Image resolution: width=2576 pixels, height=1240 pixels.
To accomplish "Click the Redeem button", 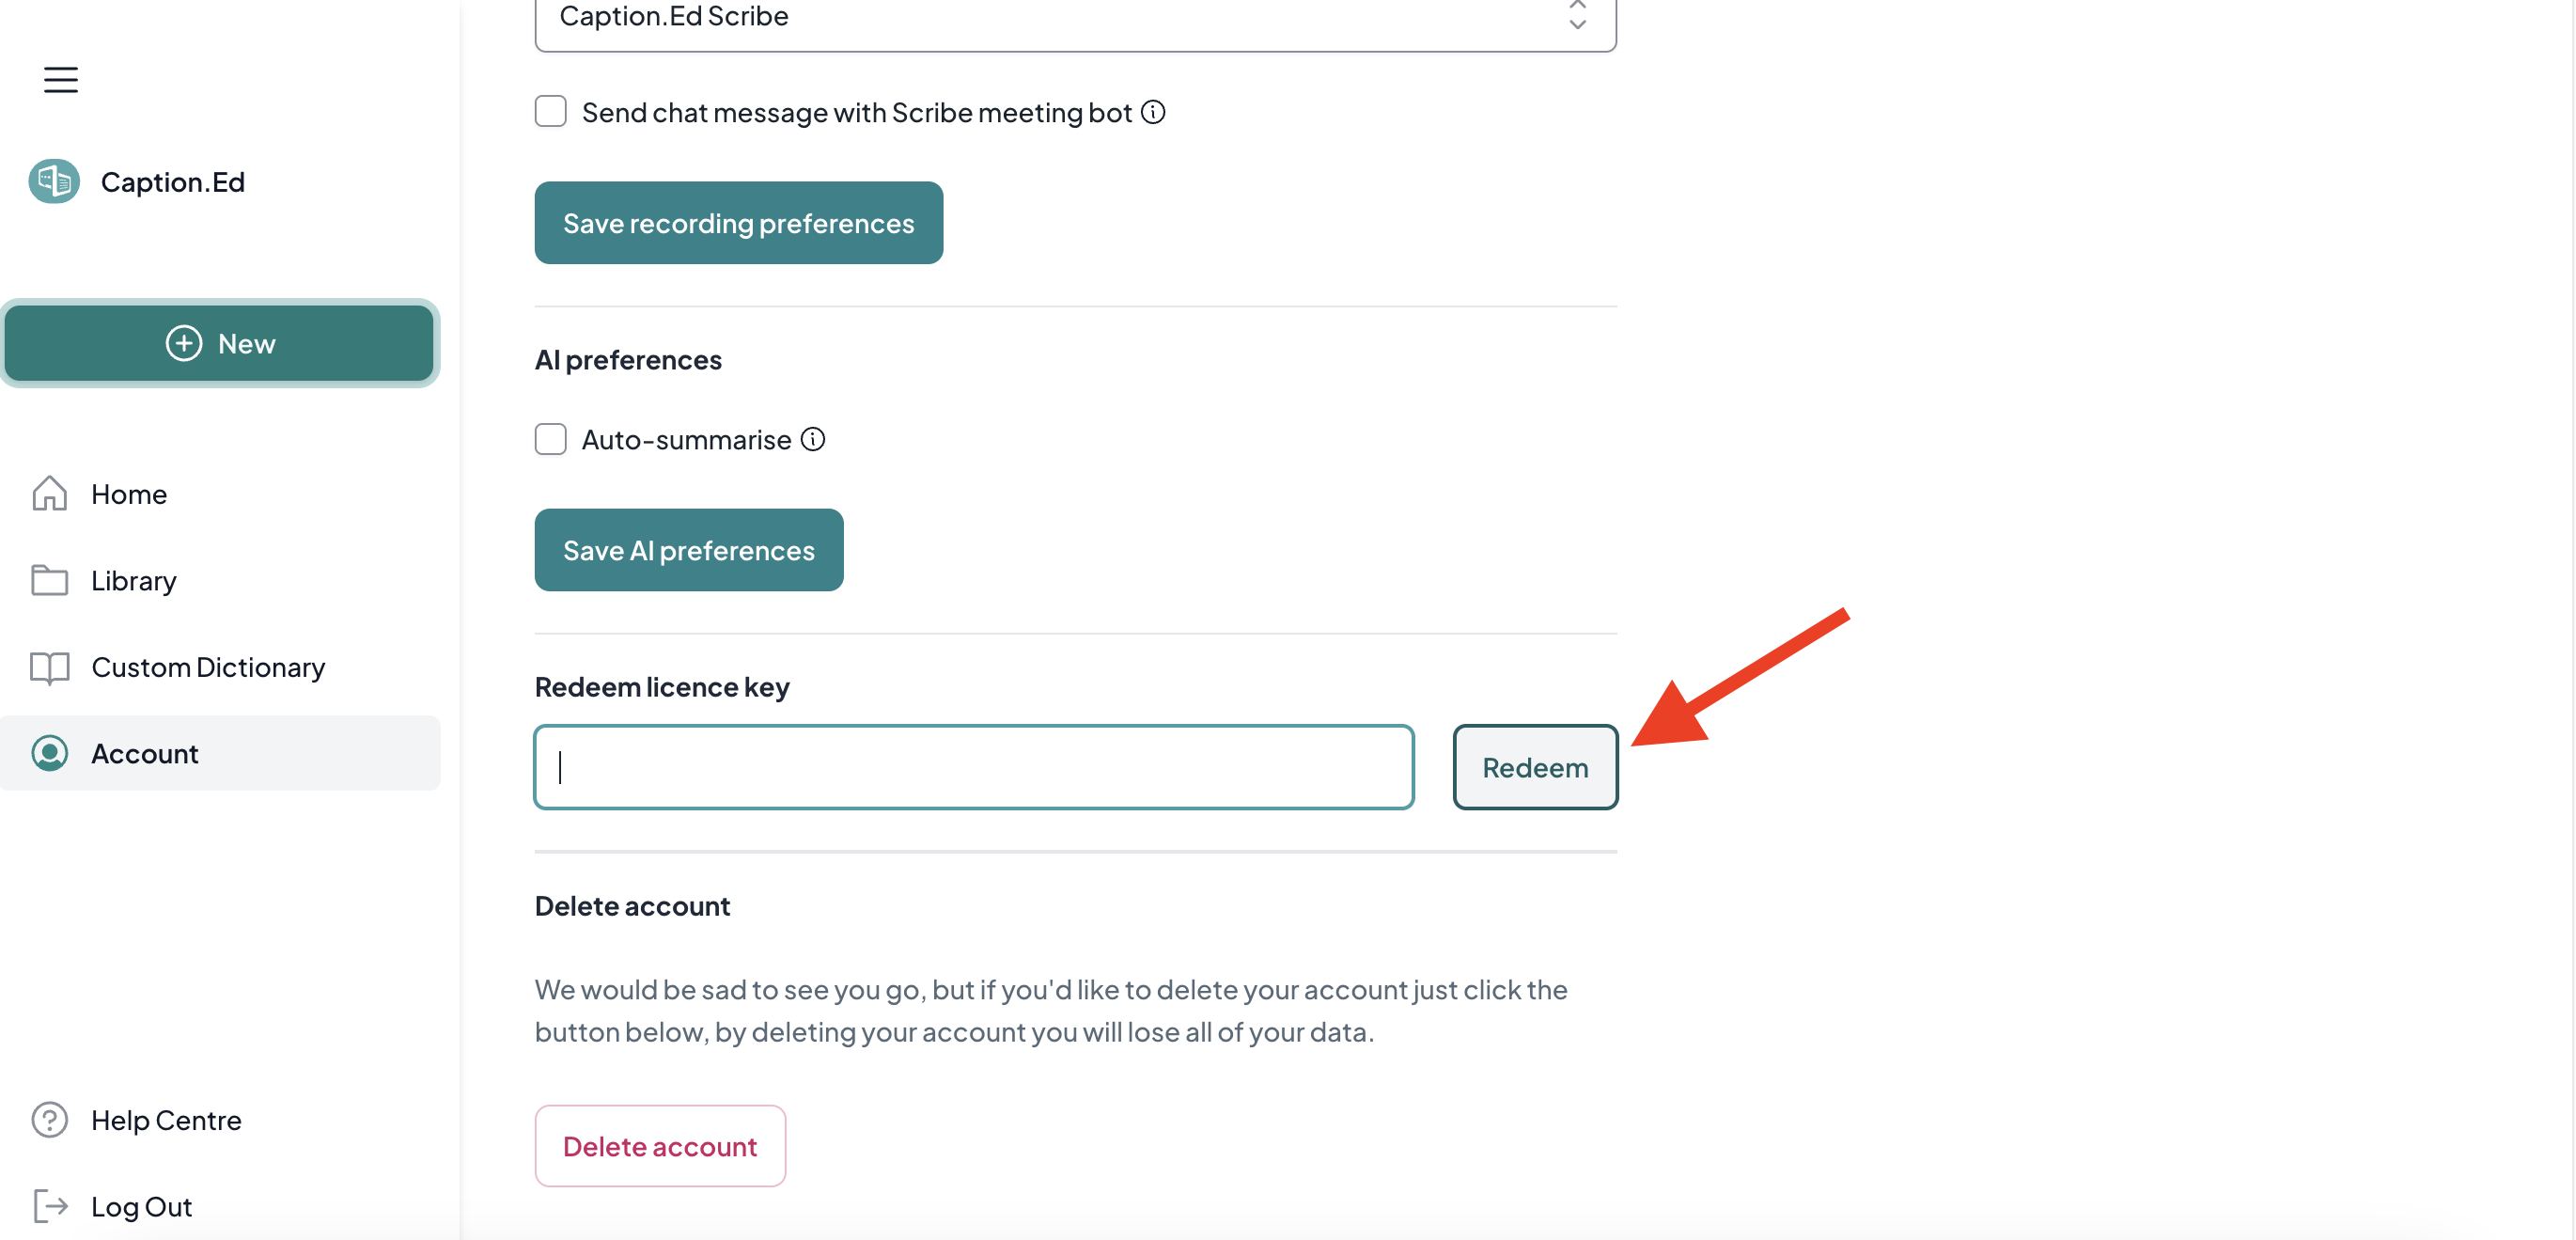I will [x=1535, y=767].
